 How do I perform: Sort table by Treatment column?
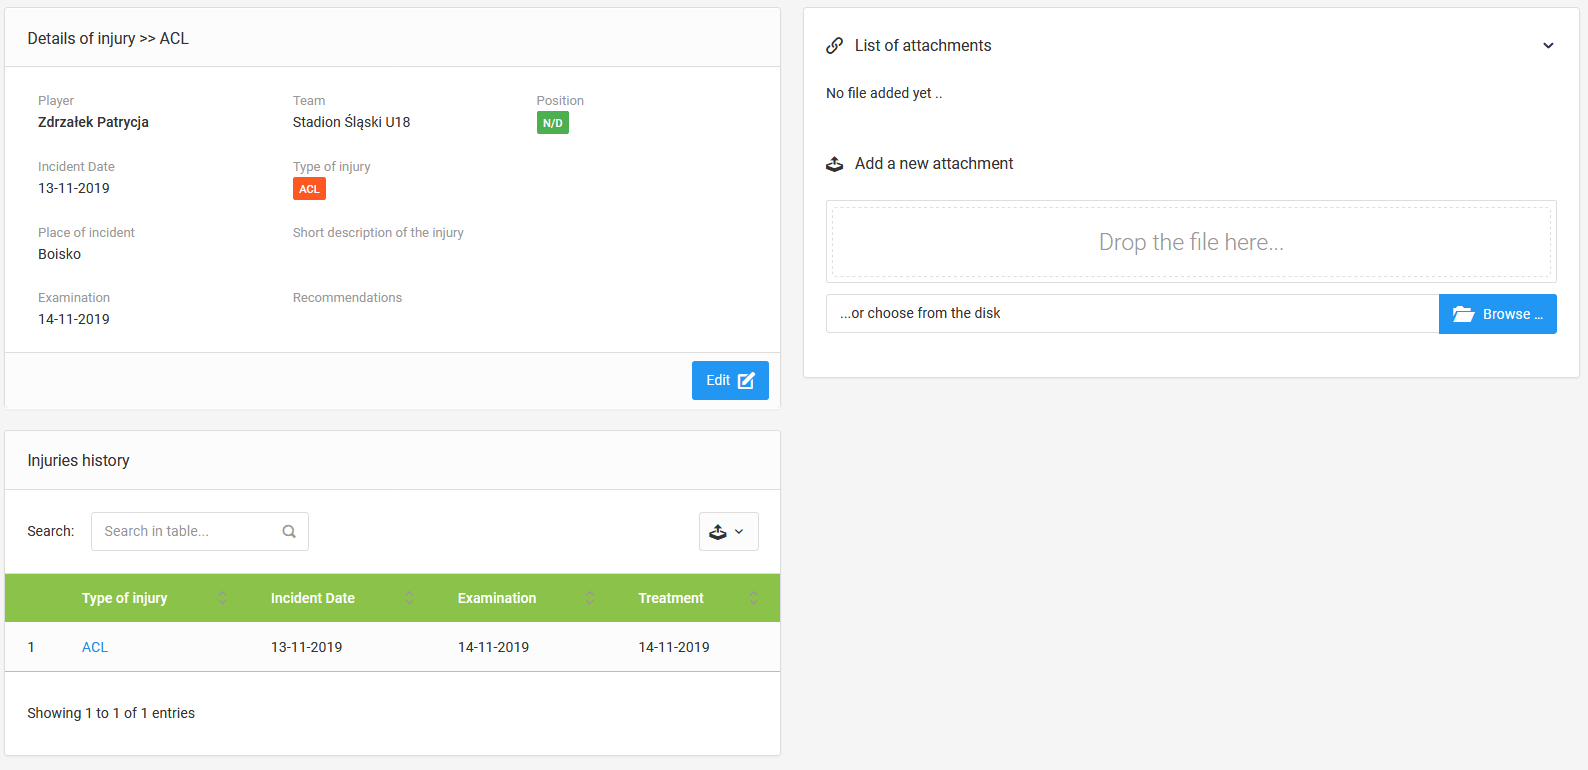pos(671,598)
